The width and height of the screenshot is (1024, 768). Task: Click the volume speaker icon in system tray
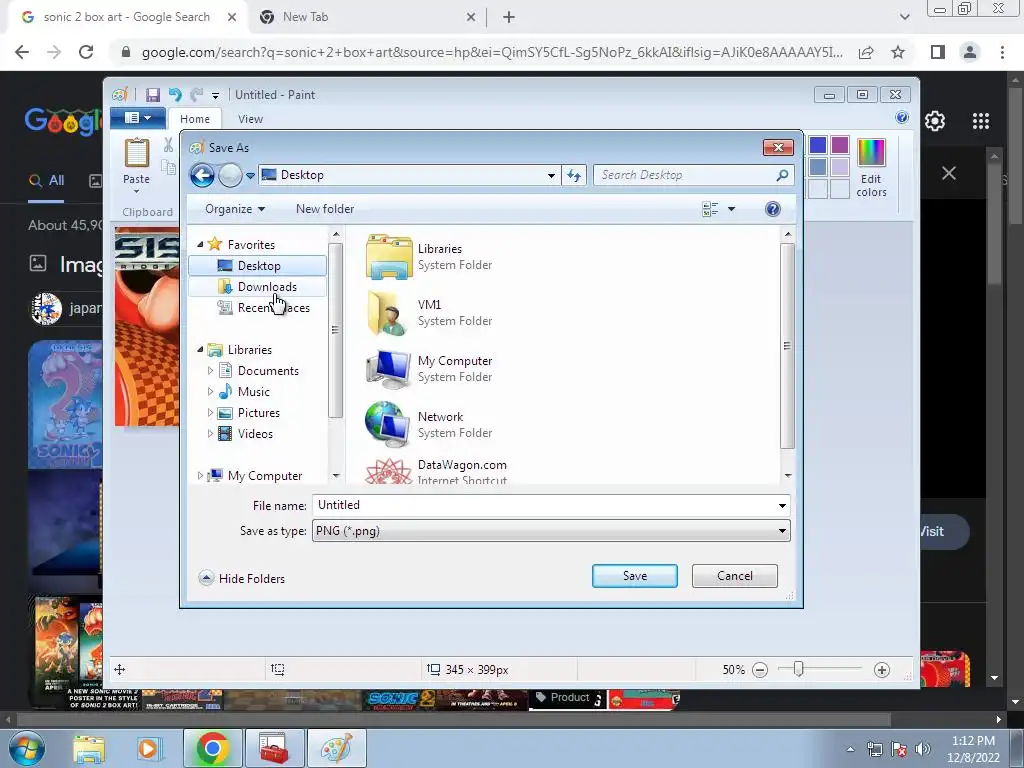tap(923, 749)
